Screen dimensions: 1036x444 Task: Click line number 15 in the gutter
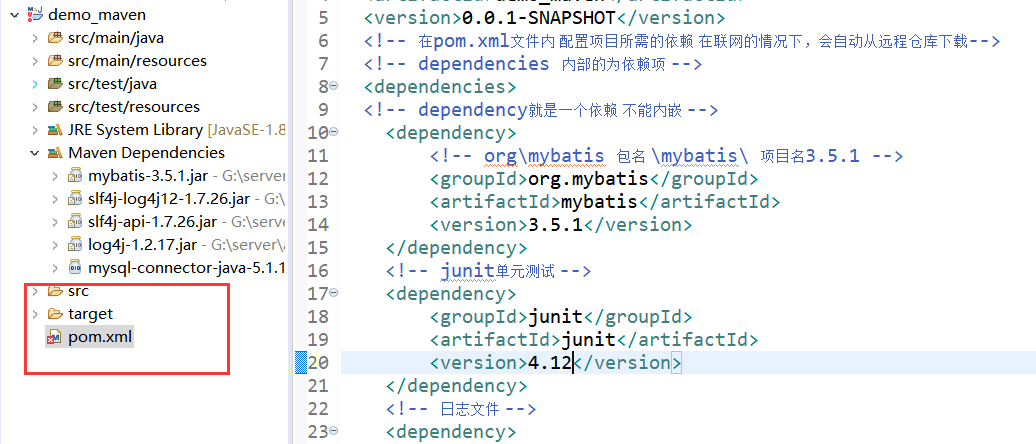(x=318, y=247)
